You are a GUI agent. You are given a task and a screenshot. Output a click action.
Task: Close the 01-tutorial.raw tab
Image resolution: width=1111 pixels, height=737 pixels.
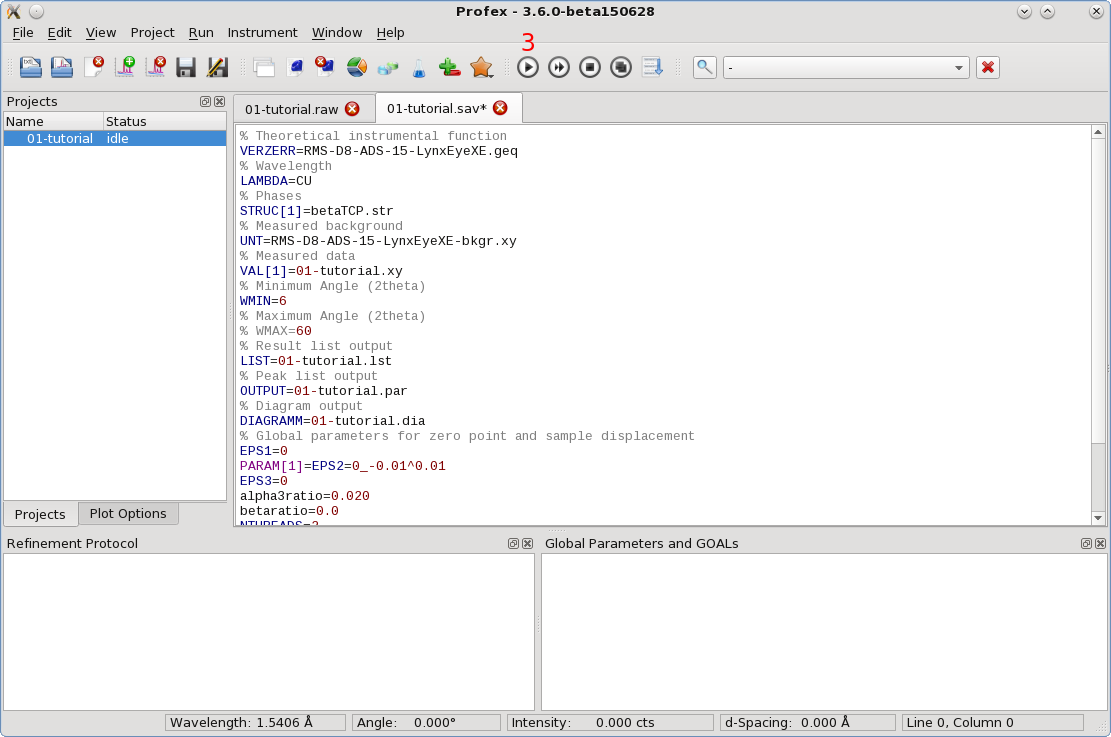[352, 108]
